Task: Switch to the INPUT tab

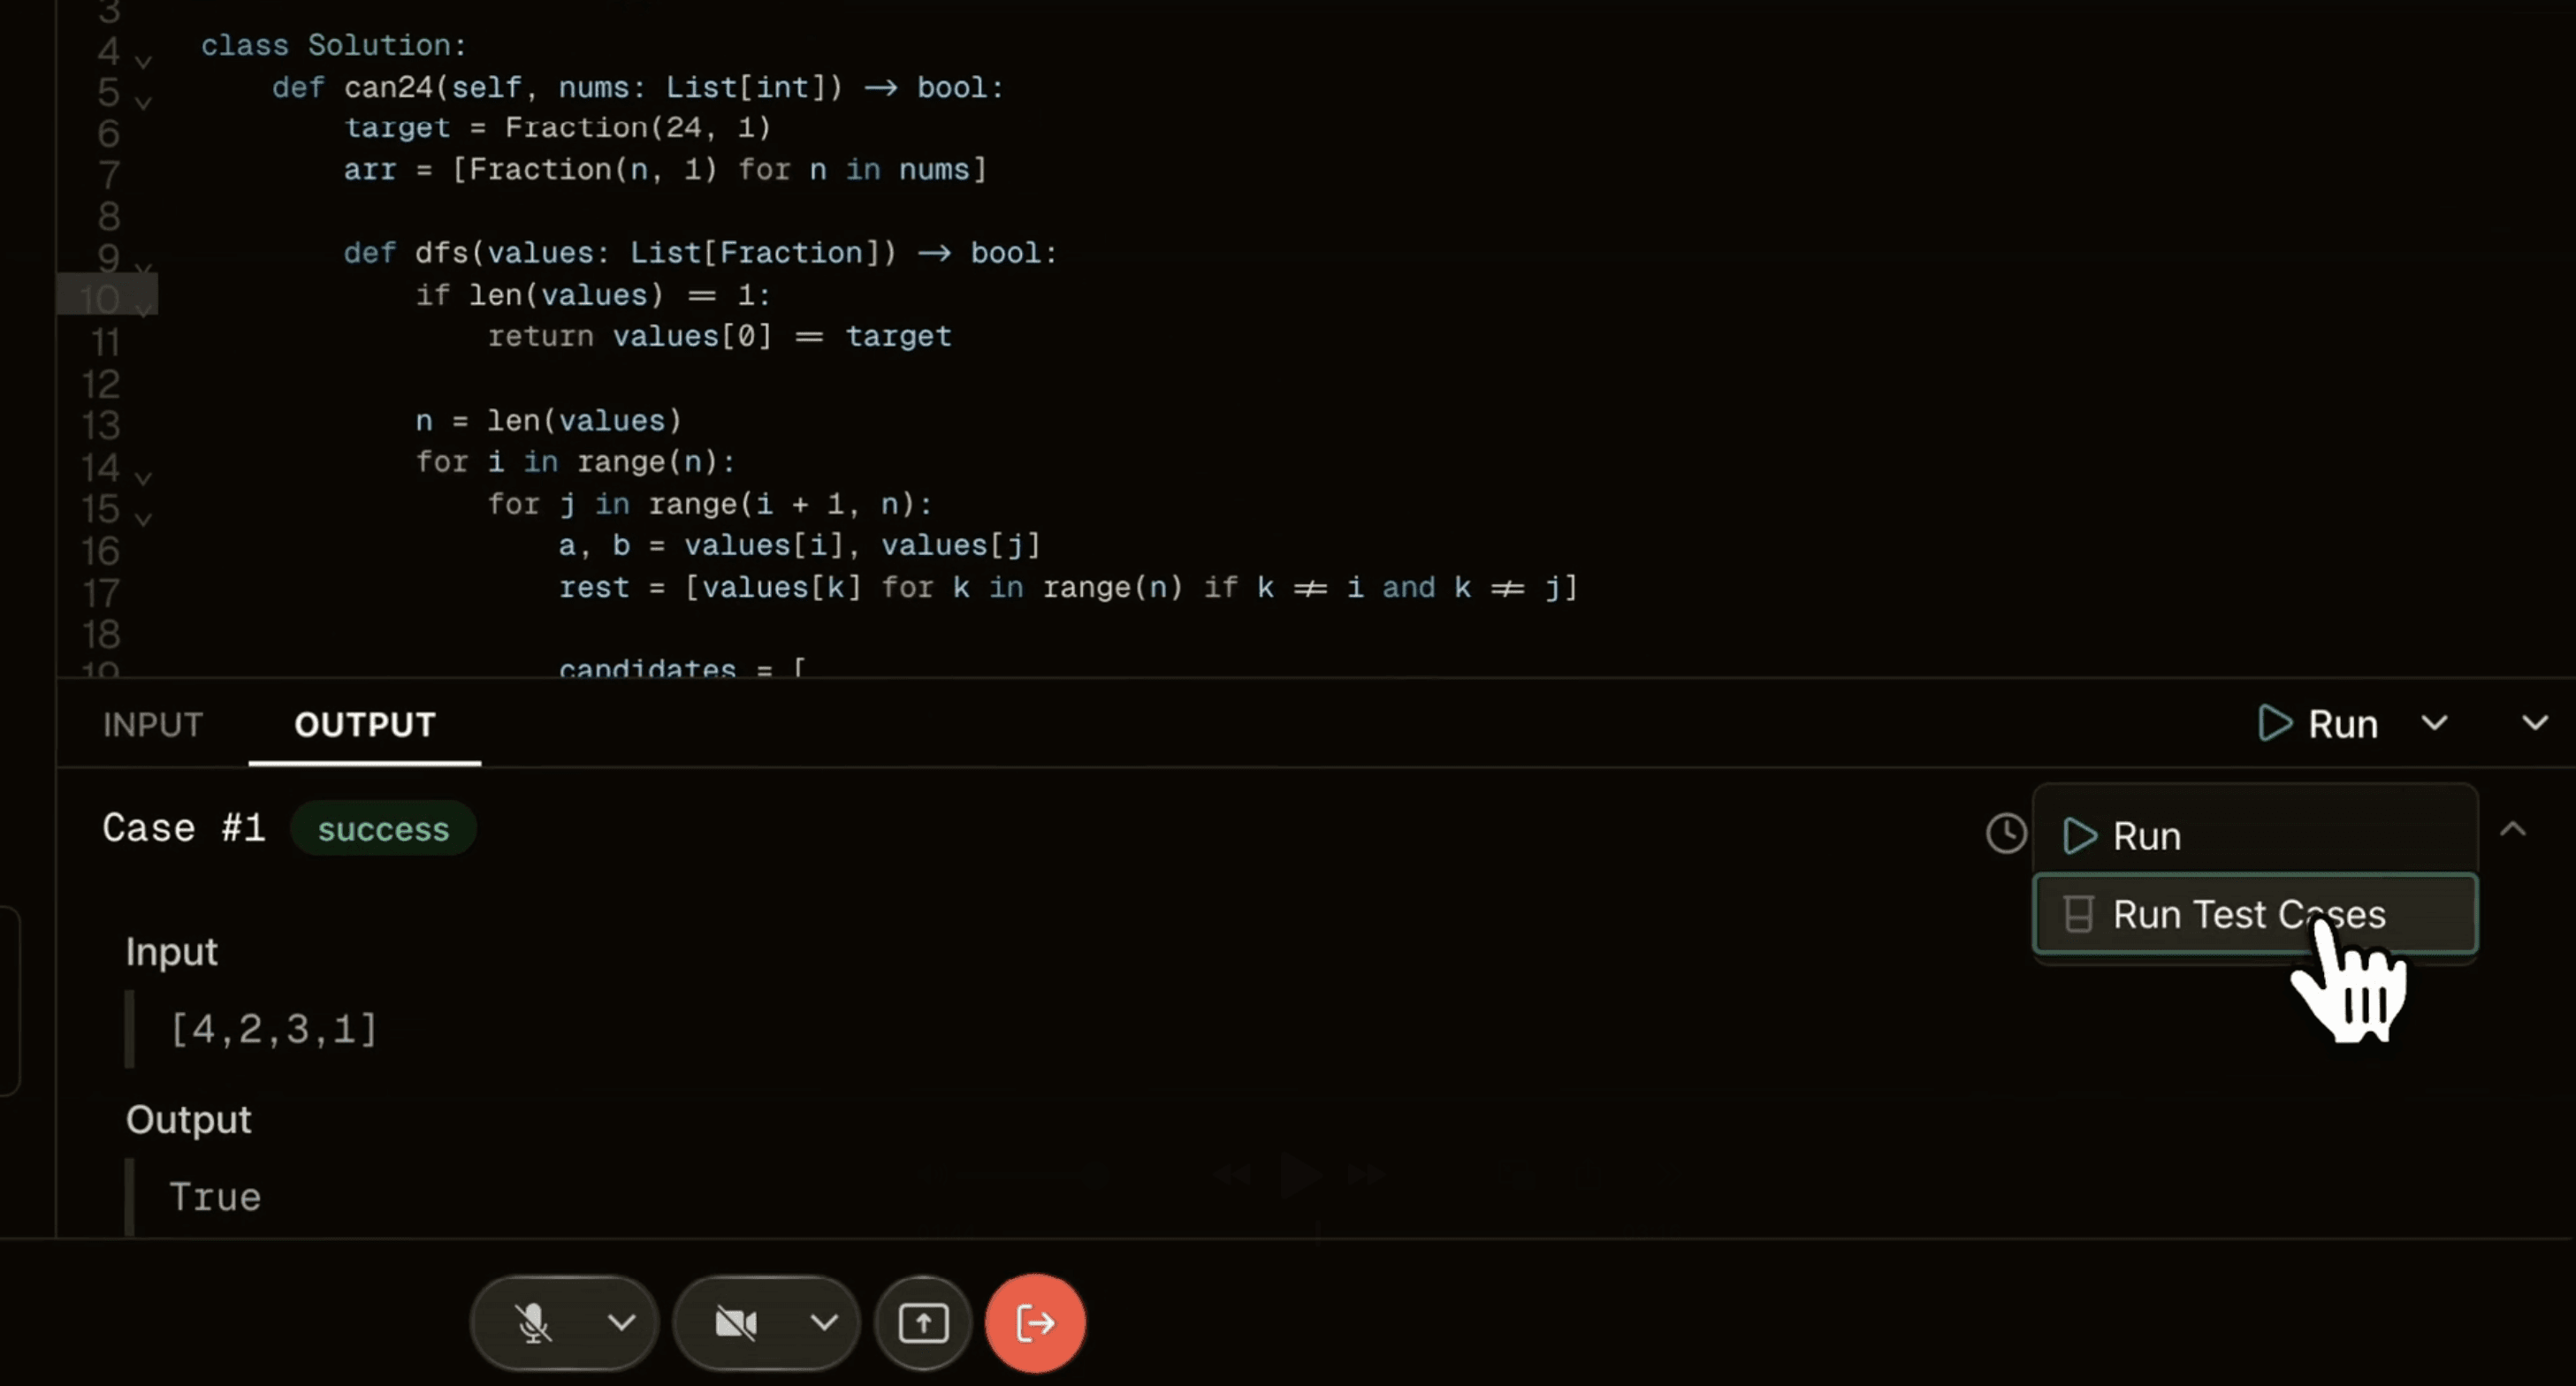Action: 151,725
